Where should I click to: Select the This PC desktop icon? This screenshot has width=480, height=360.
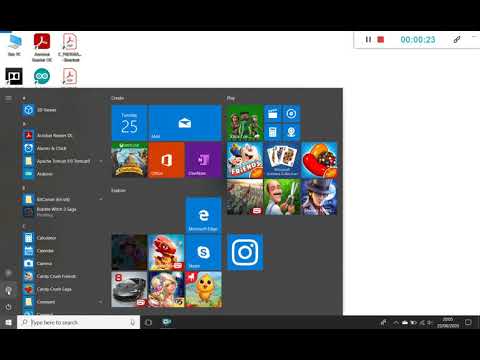(x=14, y=45)
